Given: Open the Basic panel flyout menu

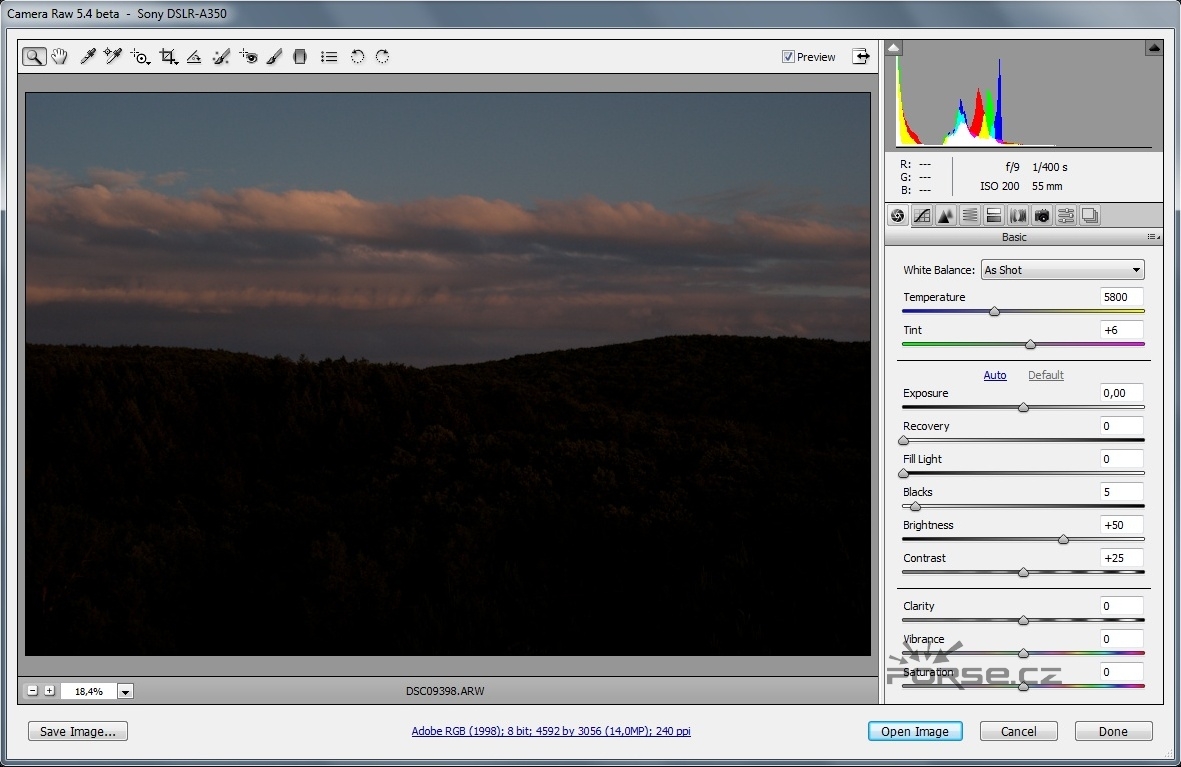Looking at the screenshot, I should coord(1153,237).
